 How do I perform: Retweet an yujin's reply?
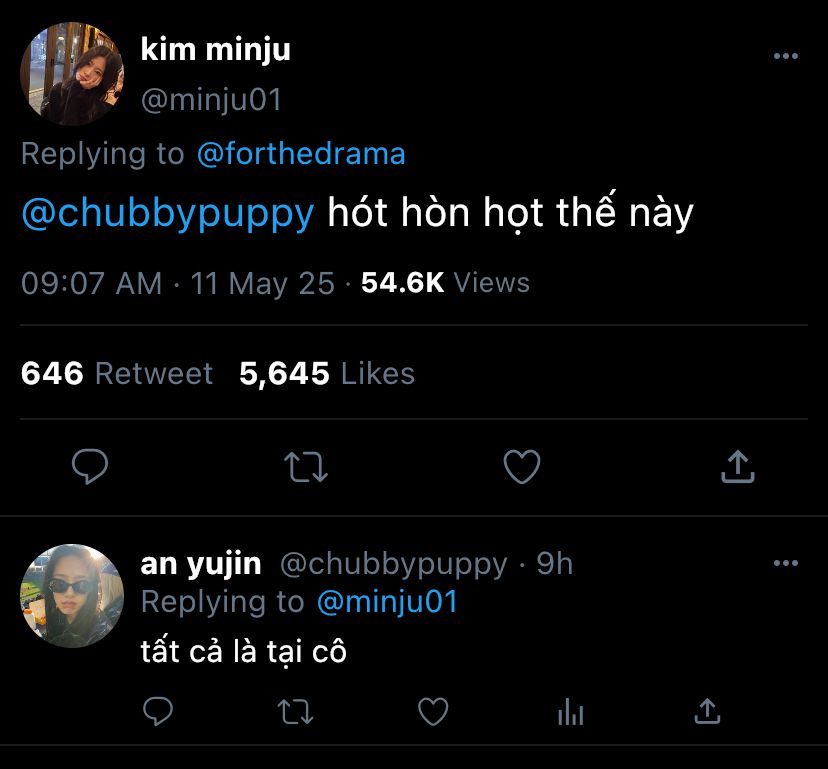tap(295, 711)
